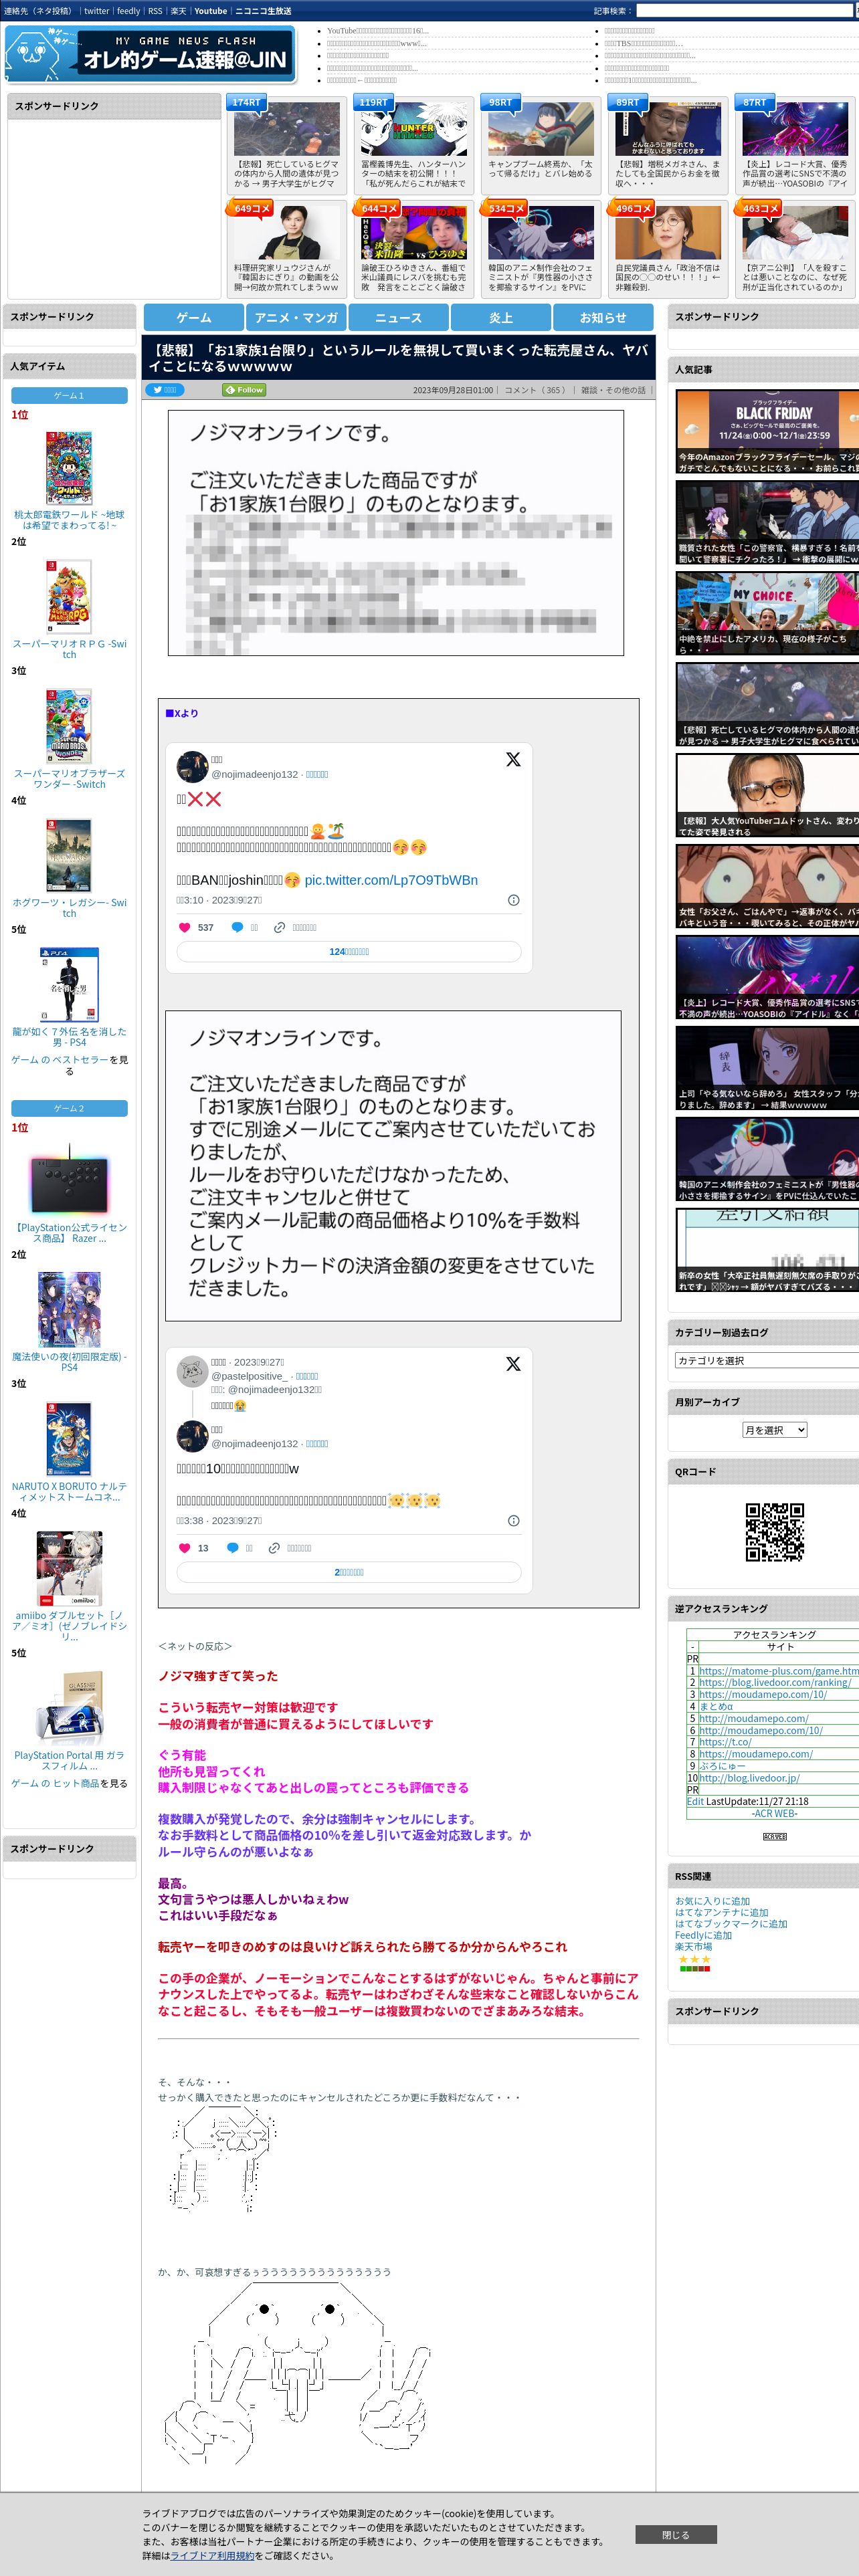
Task: Click the 桃太郎電鉄ワールド product thumbnail
Action: pos(69,468)
